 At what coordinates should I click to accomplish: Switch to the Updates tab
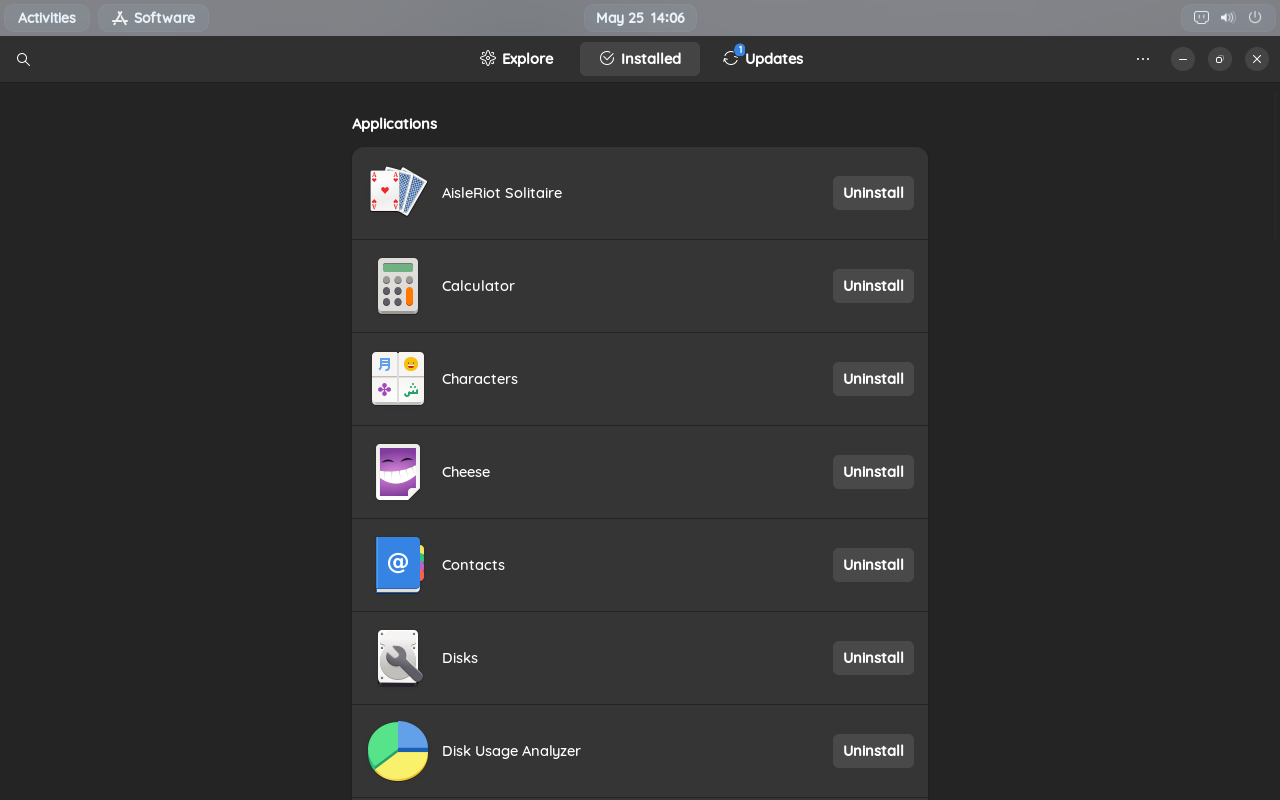tap(763, 59)
